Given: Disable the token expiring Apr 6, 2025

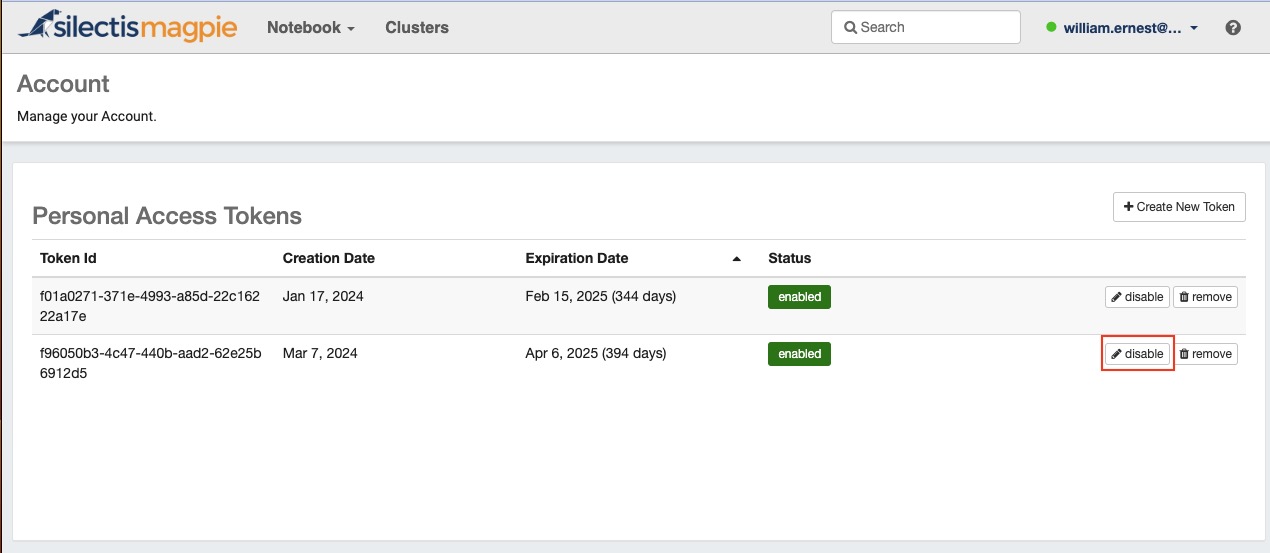Looking at the screenshot, I should pos(1137,354).
